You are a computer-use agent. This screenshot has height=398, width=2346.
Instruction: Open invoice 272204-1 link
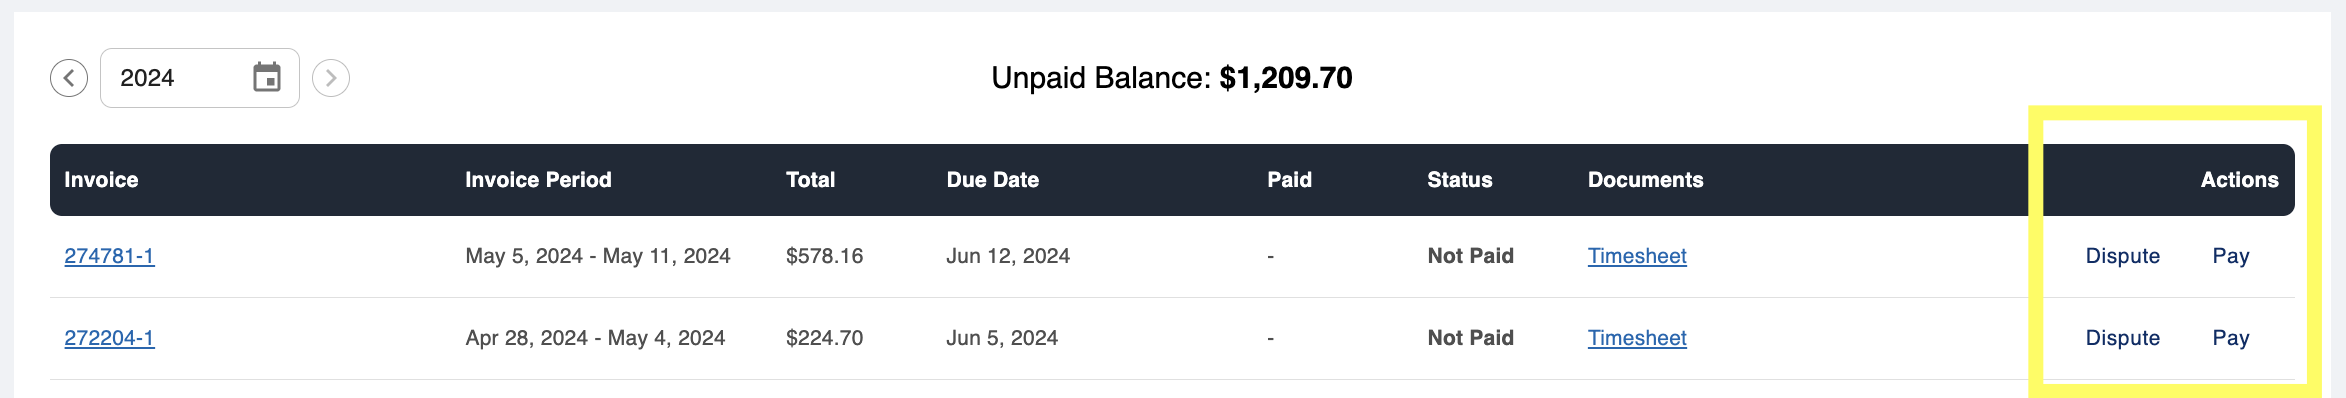coord(109,338)
